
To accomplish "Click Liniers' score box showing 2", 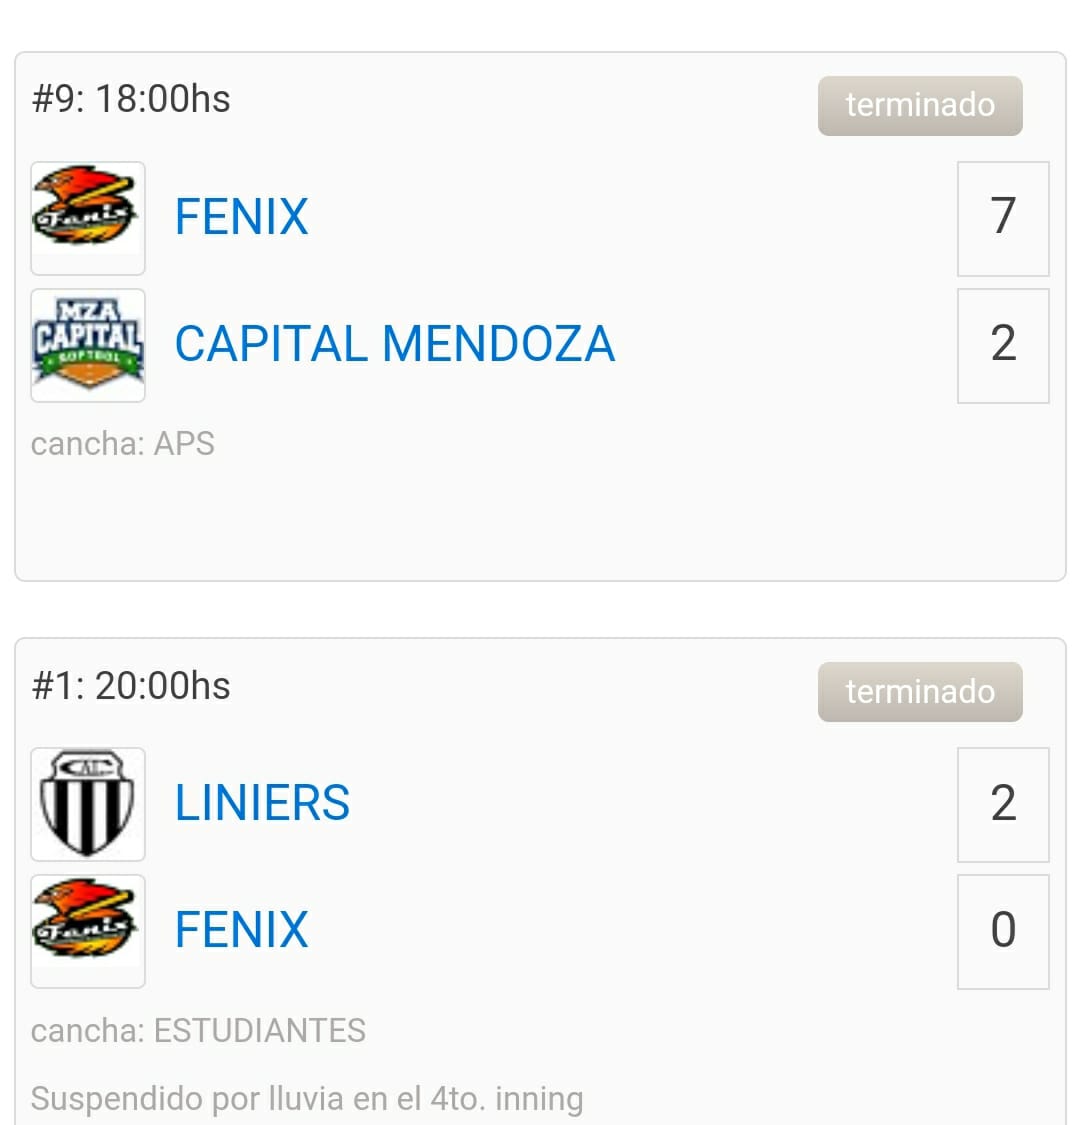I will tap(1002, 804).
